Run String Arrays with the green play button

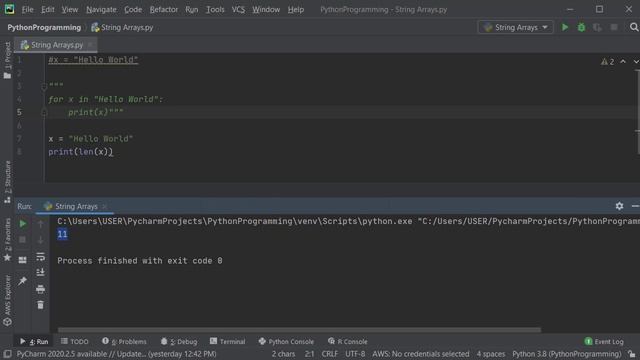click(565, 27)
